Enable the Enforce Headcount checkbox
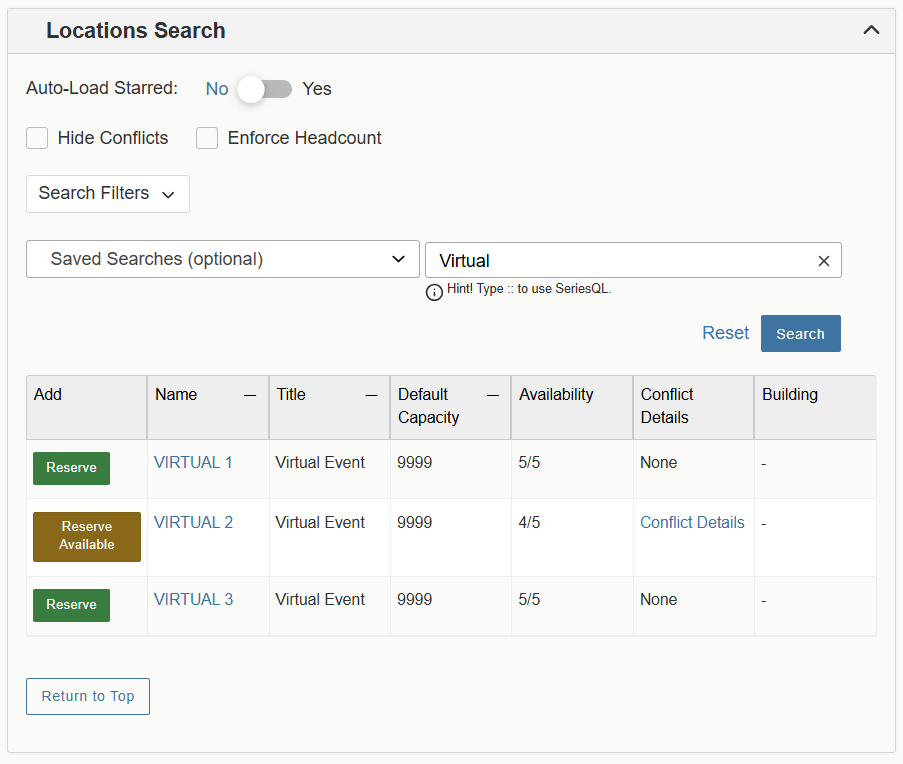Image resolution: width=903 pixels, height=764 pixels. pos(207,138)
